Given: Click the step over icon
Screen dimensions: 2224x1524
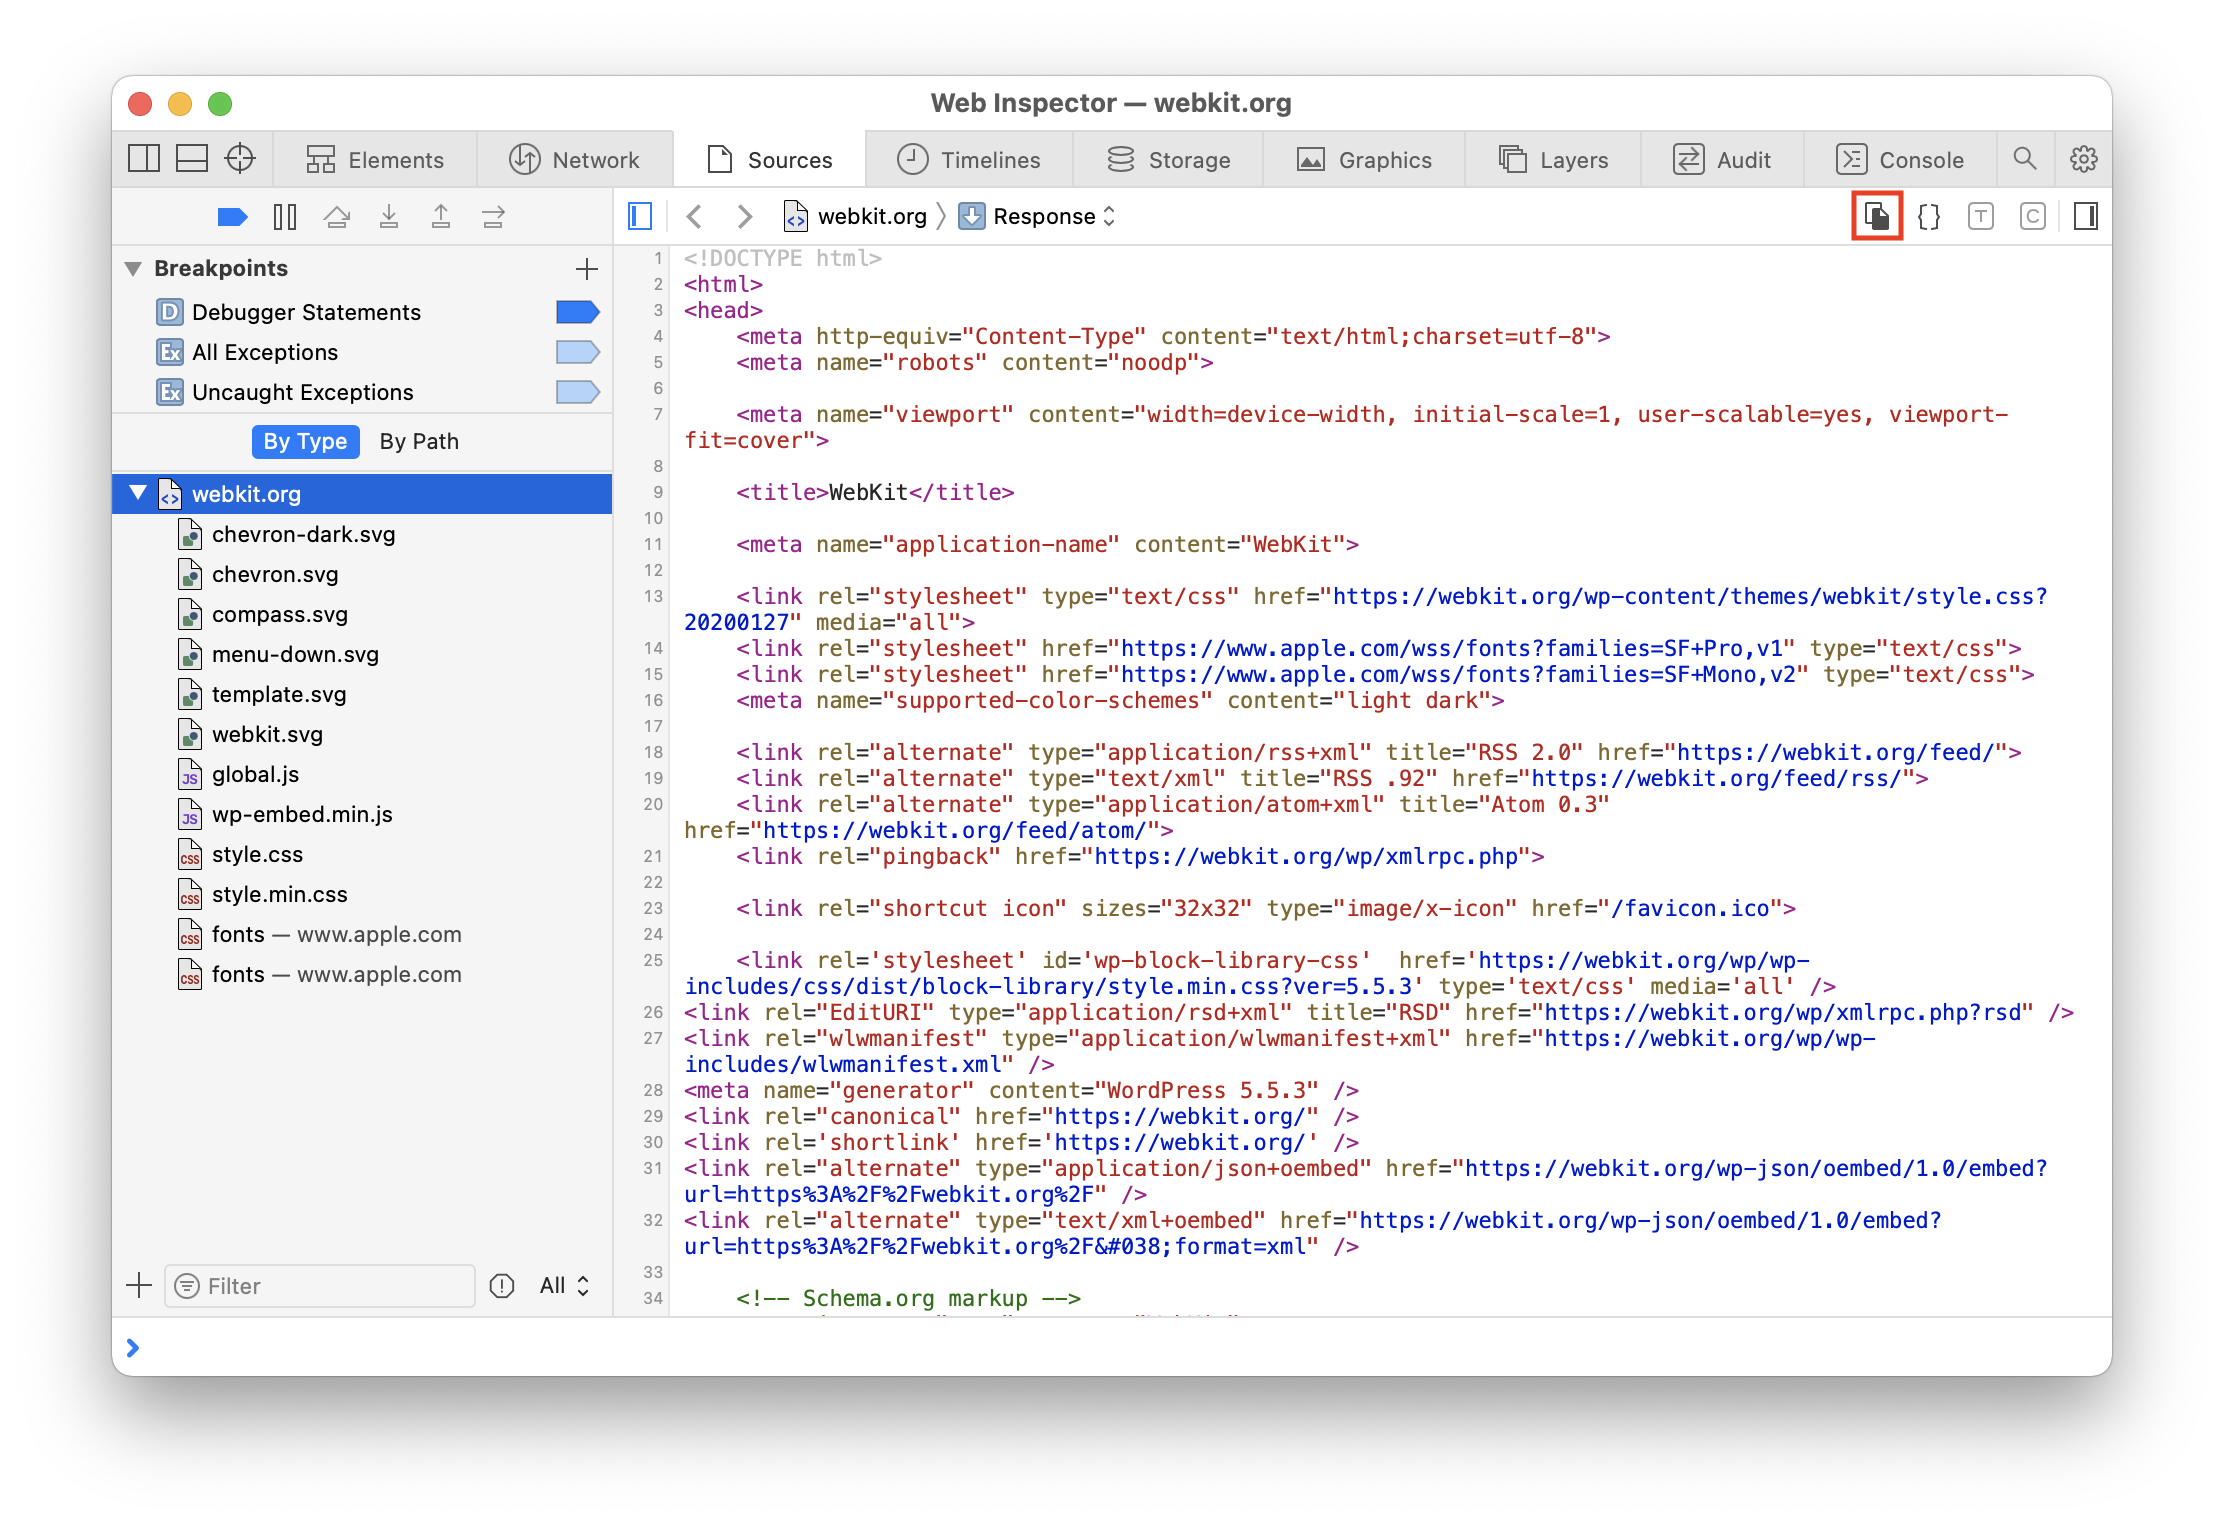Looking at the screenshot, I should [x=337, y=216].
